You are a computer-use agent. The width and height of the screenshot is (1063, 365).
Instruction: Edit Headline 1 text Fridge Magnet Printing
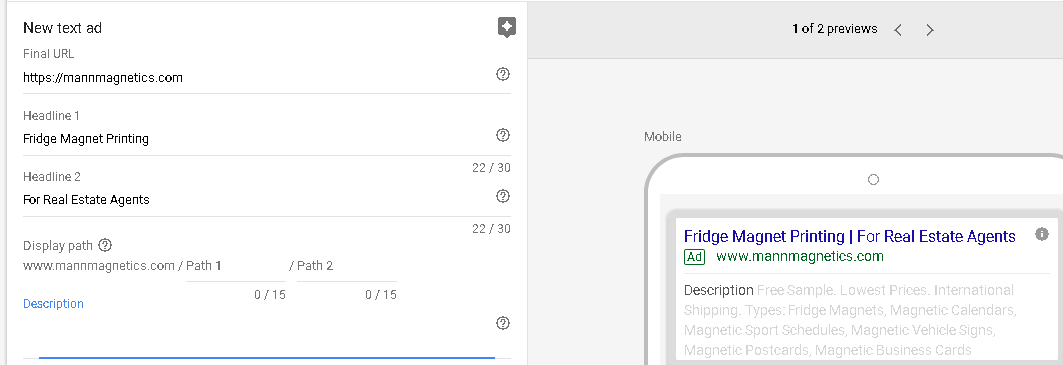pos(258,138)
